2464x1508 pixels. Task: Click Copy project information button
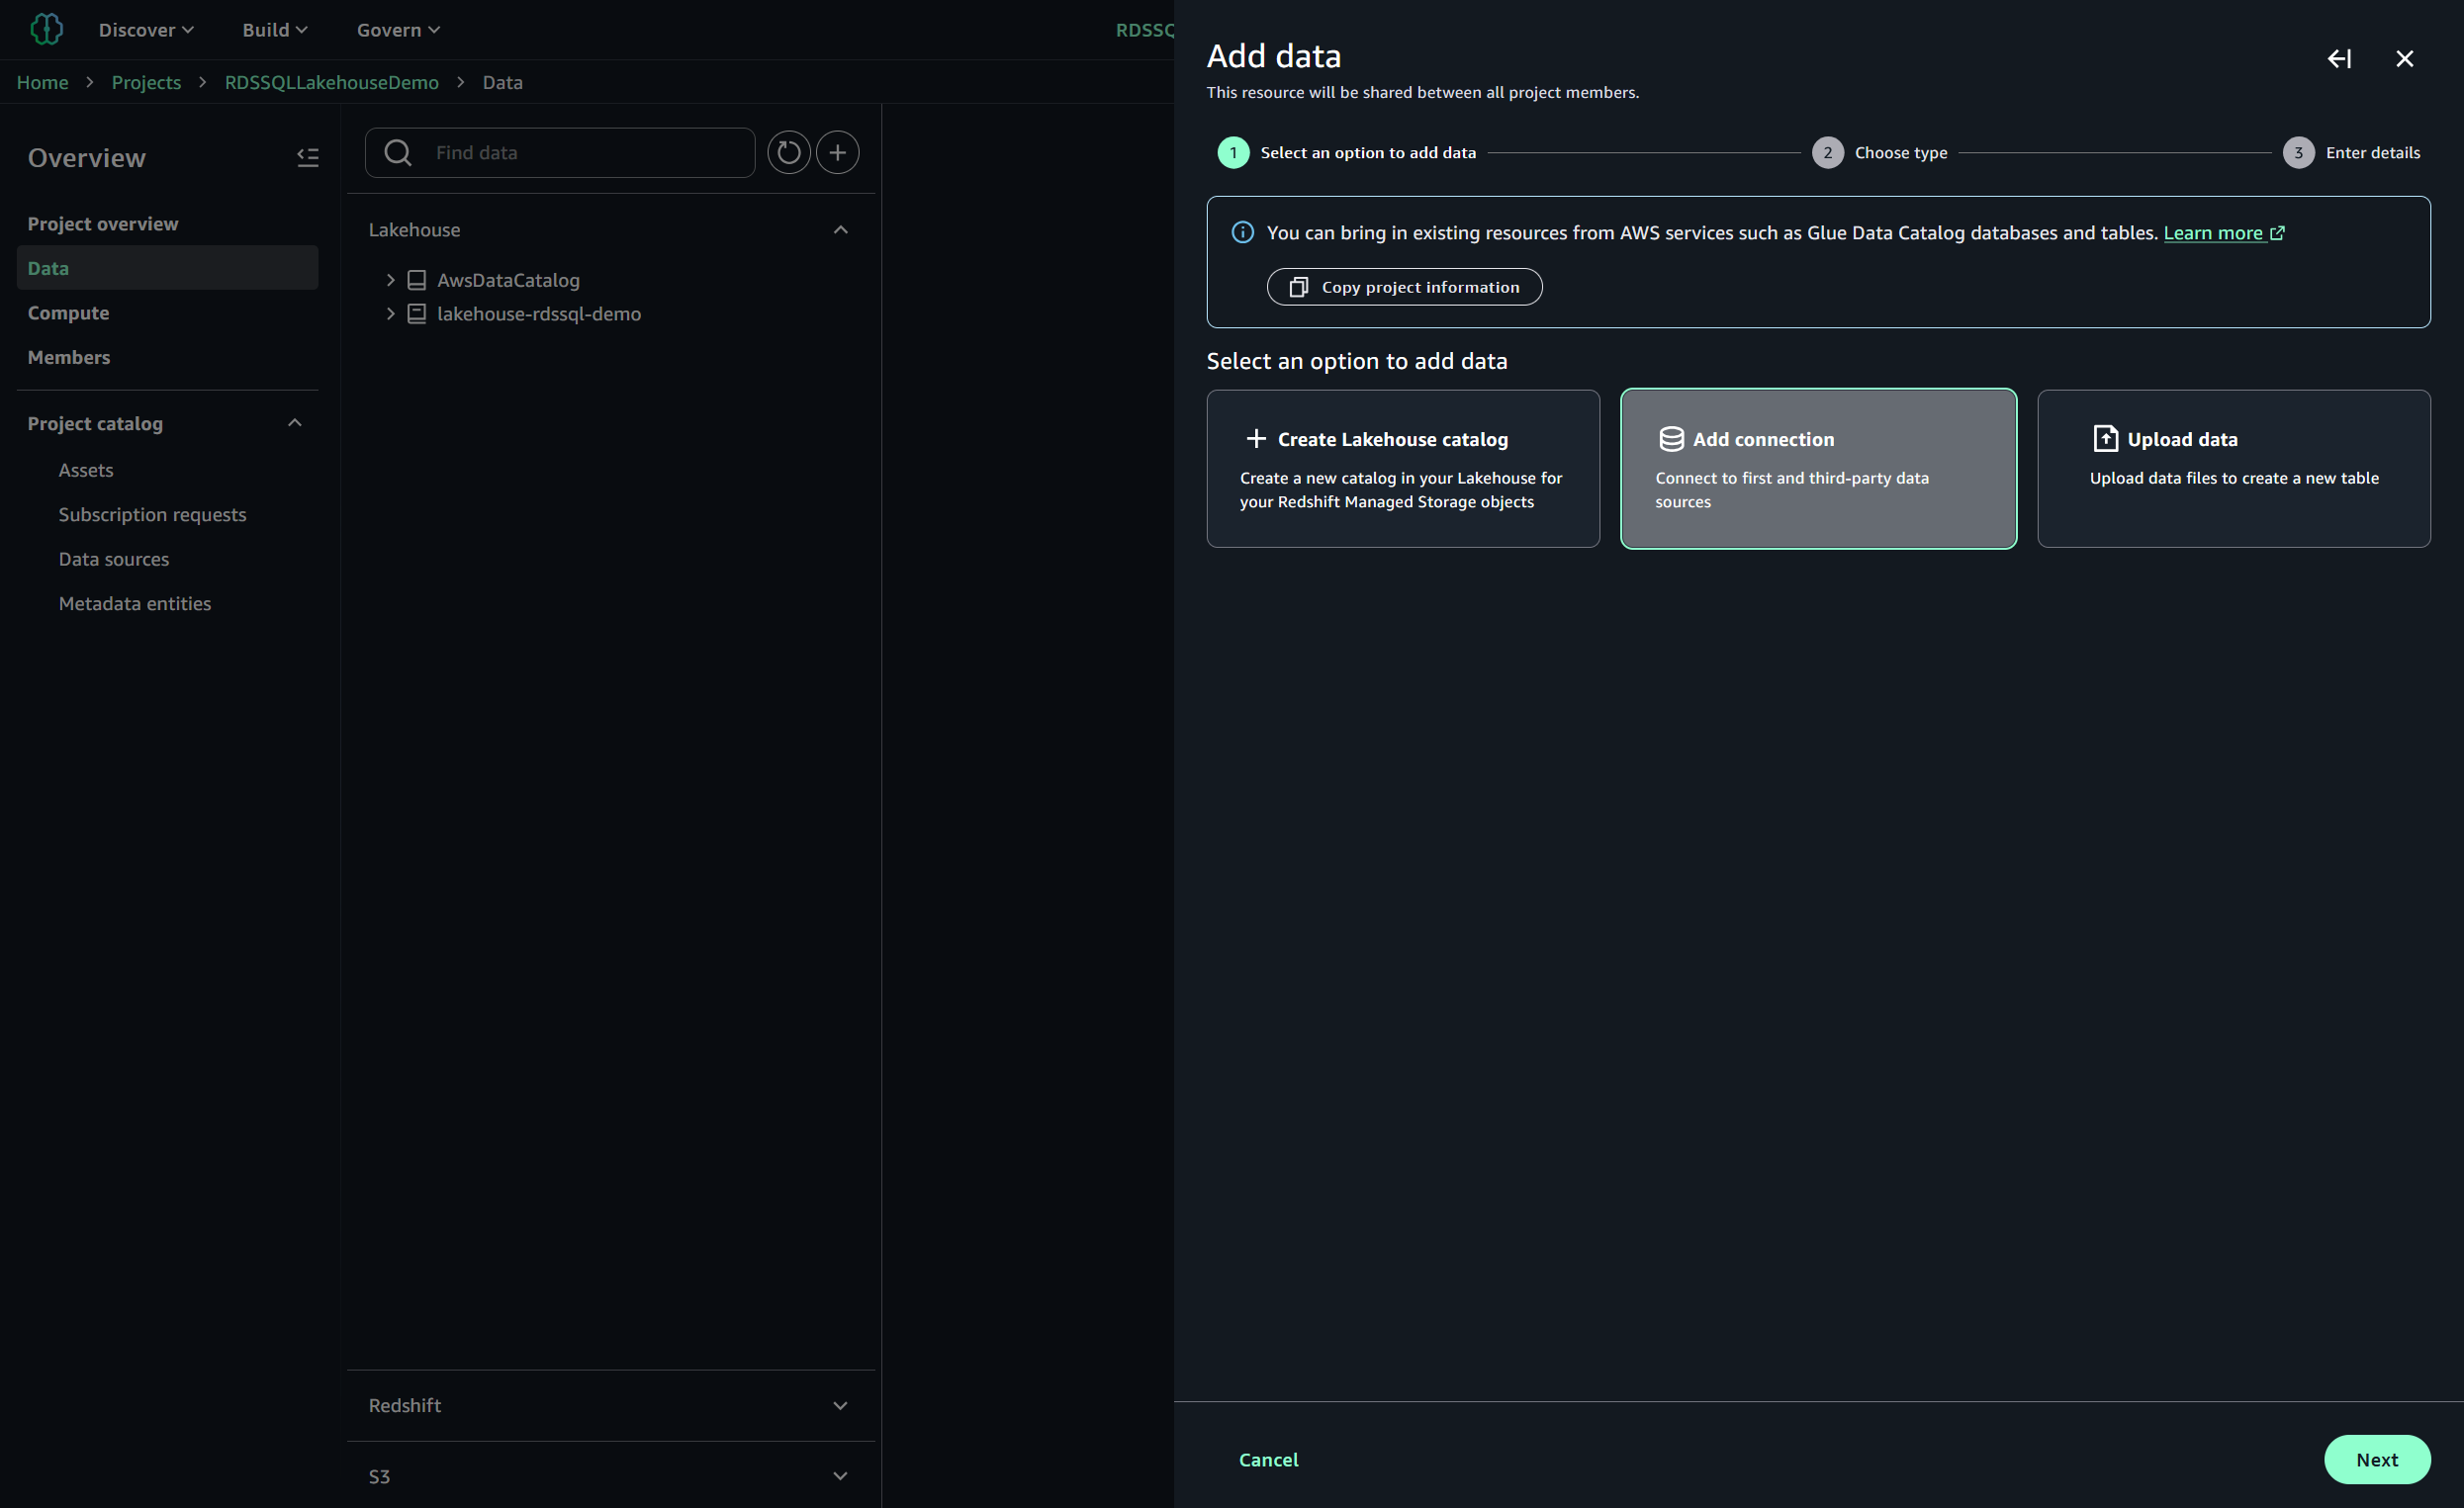(1403, 287)
